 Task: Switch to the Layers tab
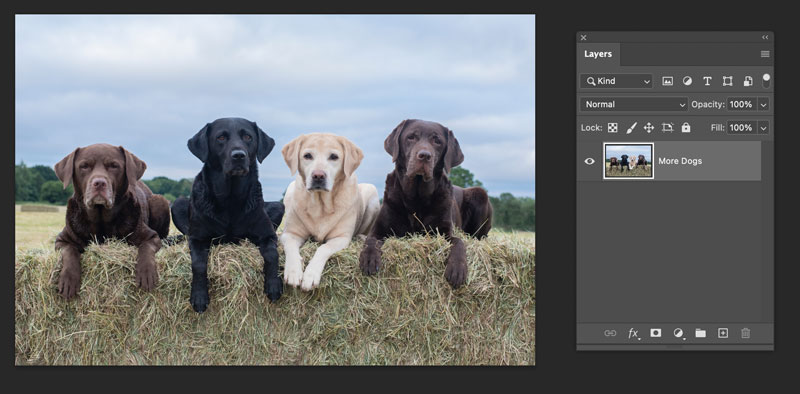click(x=598, y=54)
